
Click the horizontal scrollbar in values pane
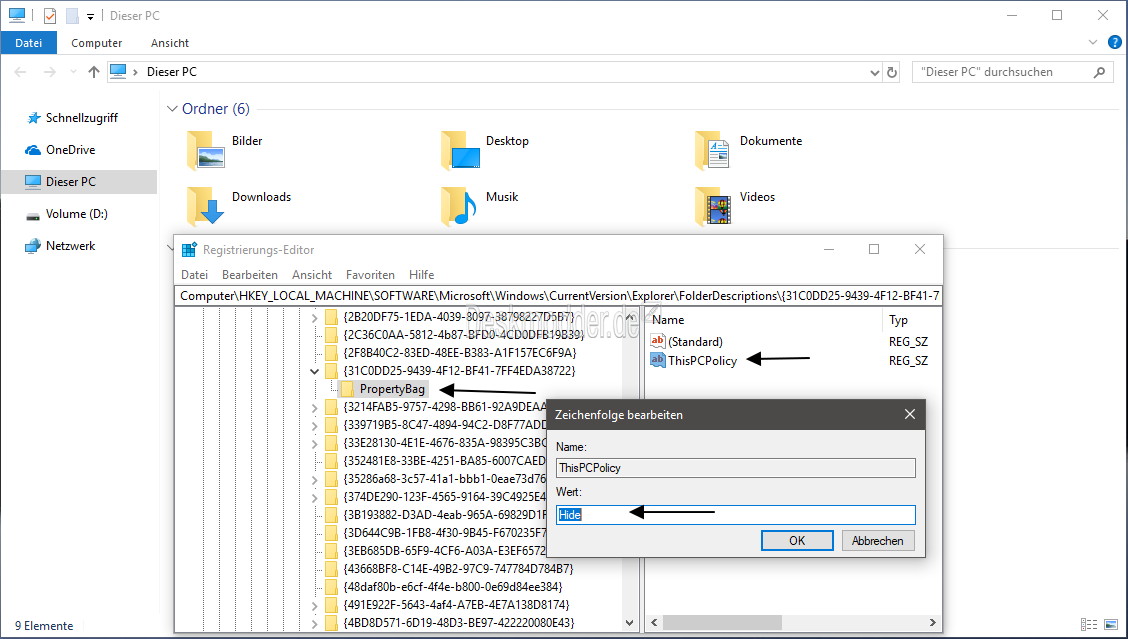point(722,622)
